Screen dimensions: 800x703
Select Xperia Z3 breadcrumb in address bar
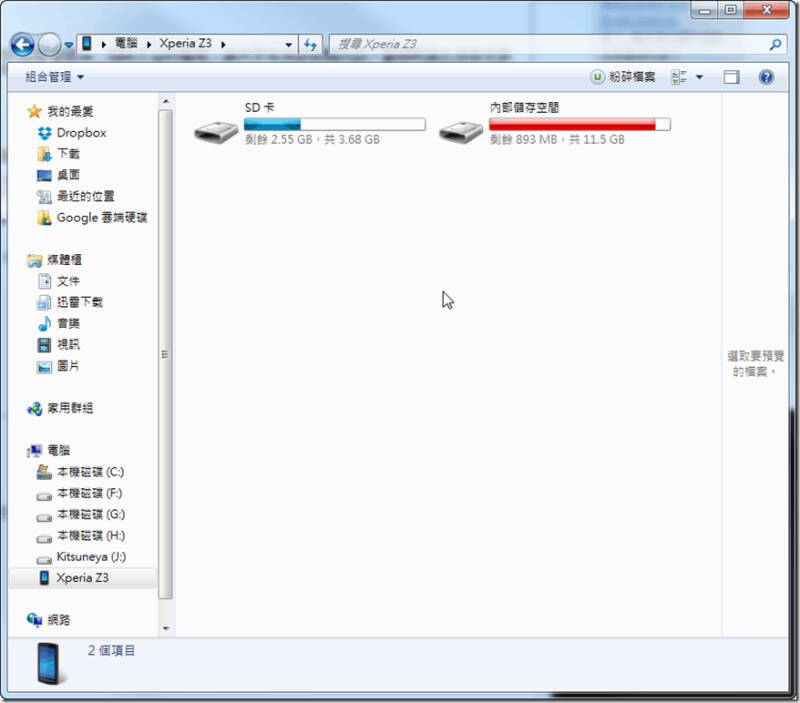coord(185,43)
